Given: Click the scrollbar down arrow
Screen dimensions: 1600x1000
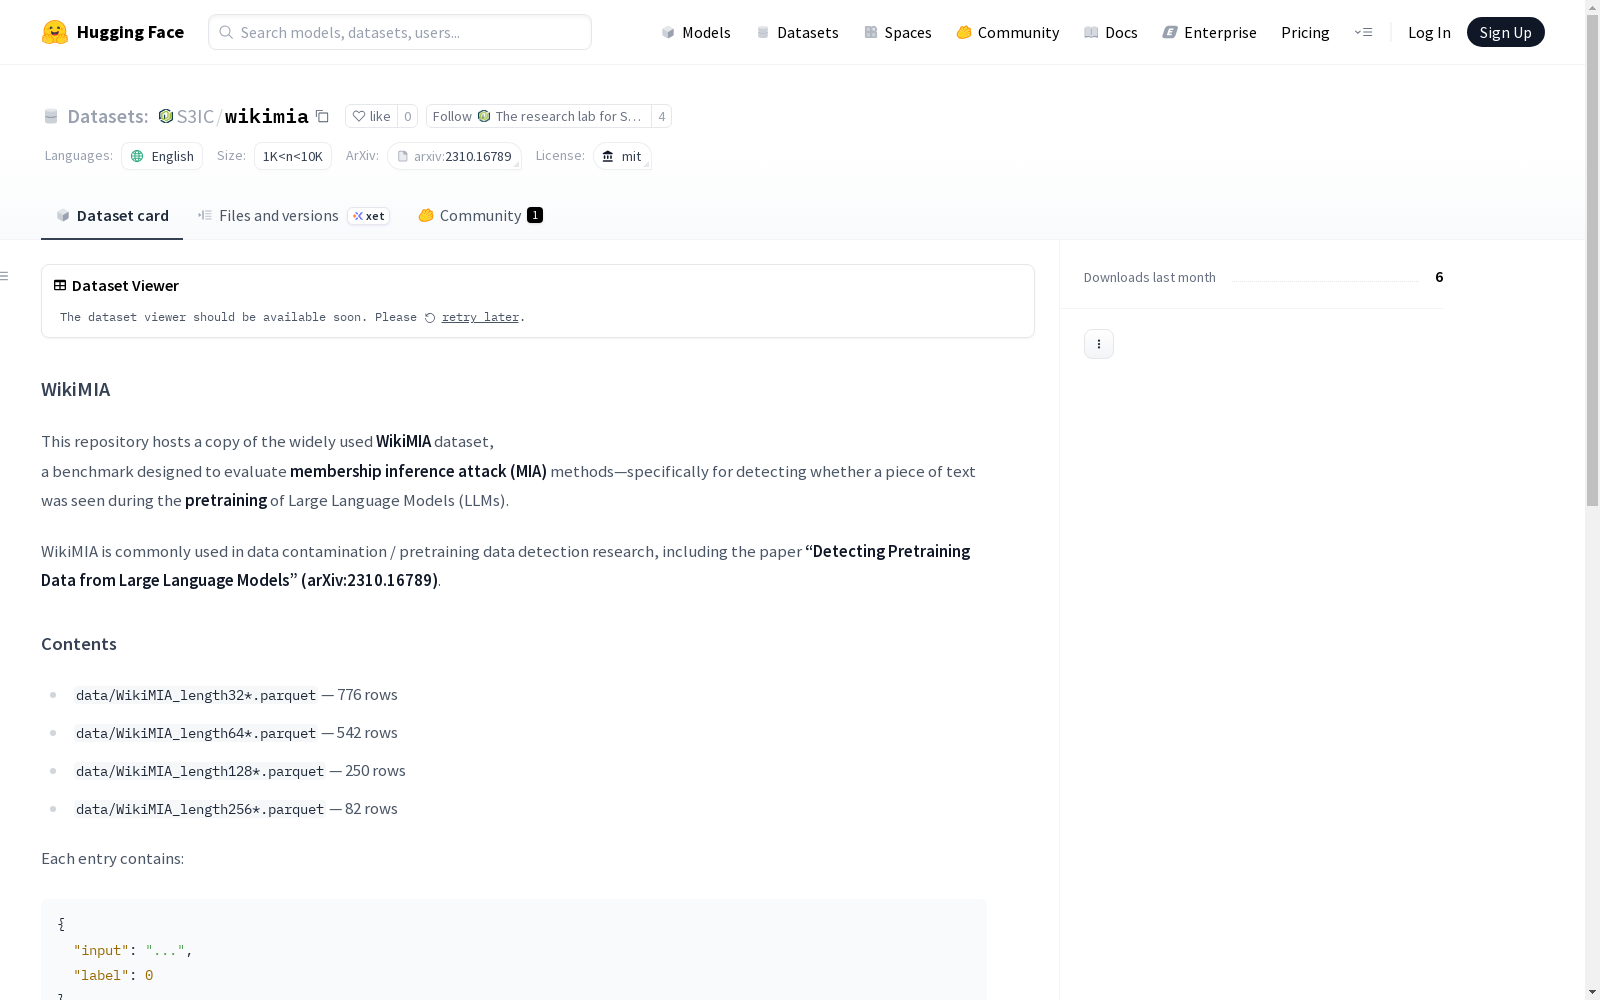Looking at the screenshot, I should click(x=1592, y=992).
